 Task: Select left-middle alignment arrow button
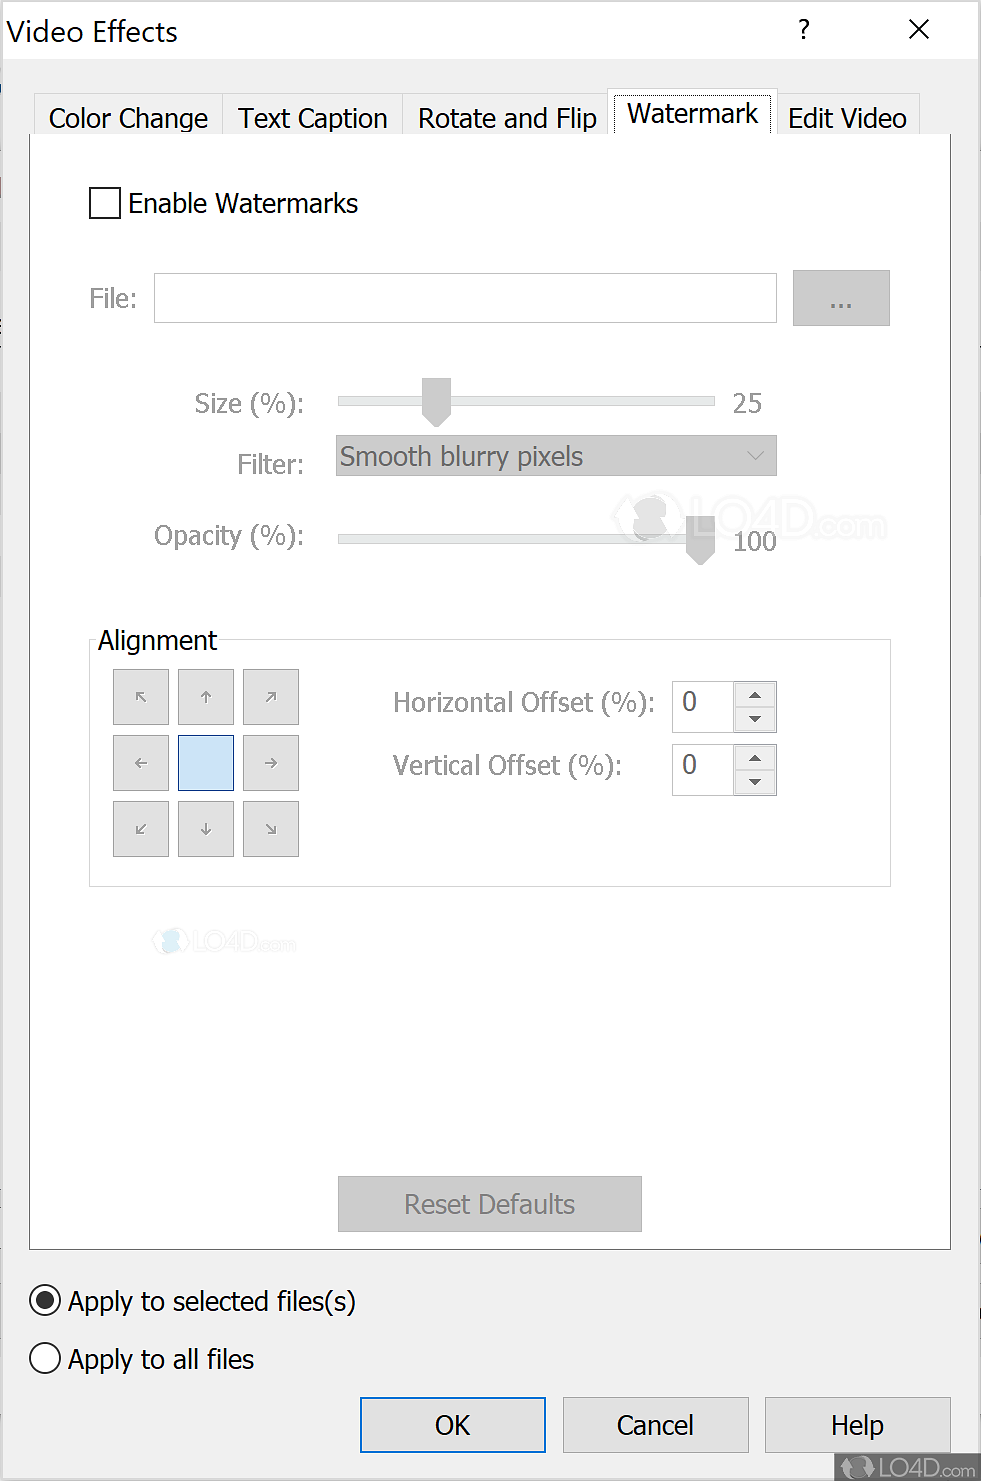click(x=141, y=763)
